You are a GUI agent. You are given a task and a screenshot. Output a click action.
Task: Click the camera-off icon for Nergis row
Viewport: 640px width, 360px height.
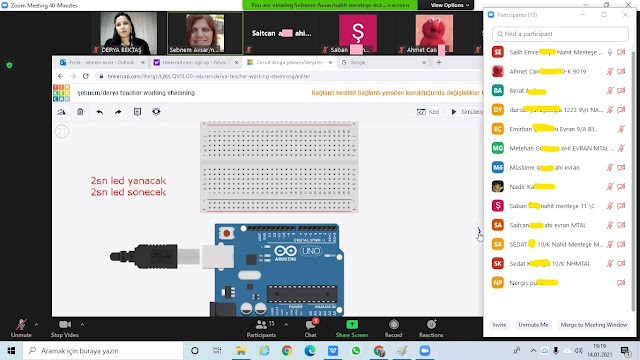pos(621,282)
